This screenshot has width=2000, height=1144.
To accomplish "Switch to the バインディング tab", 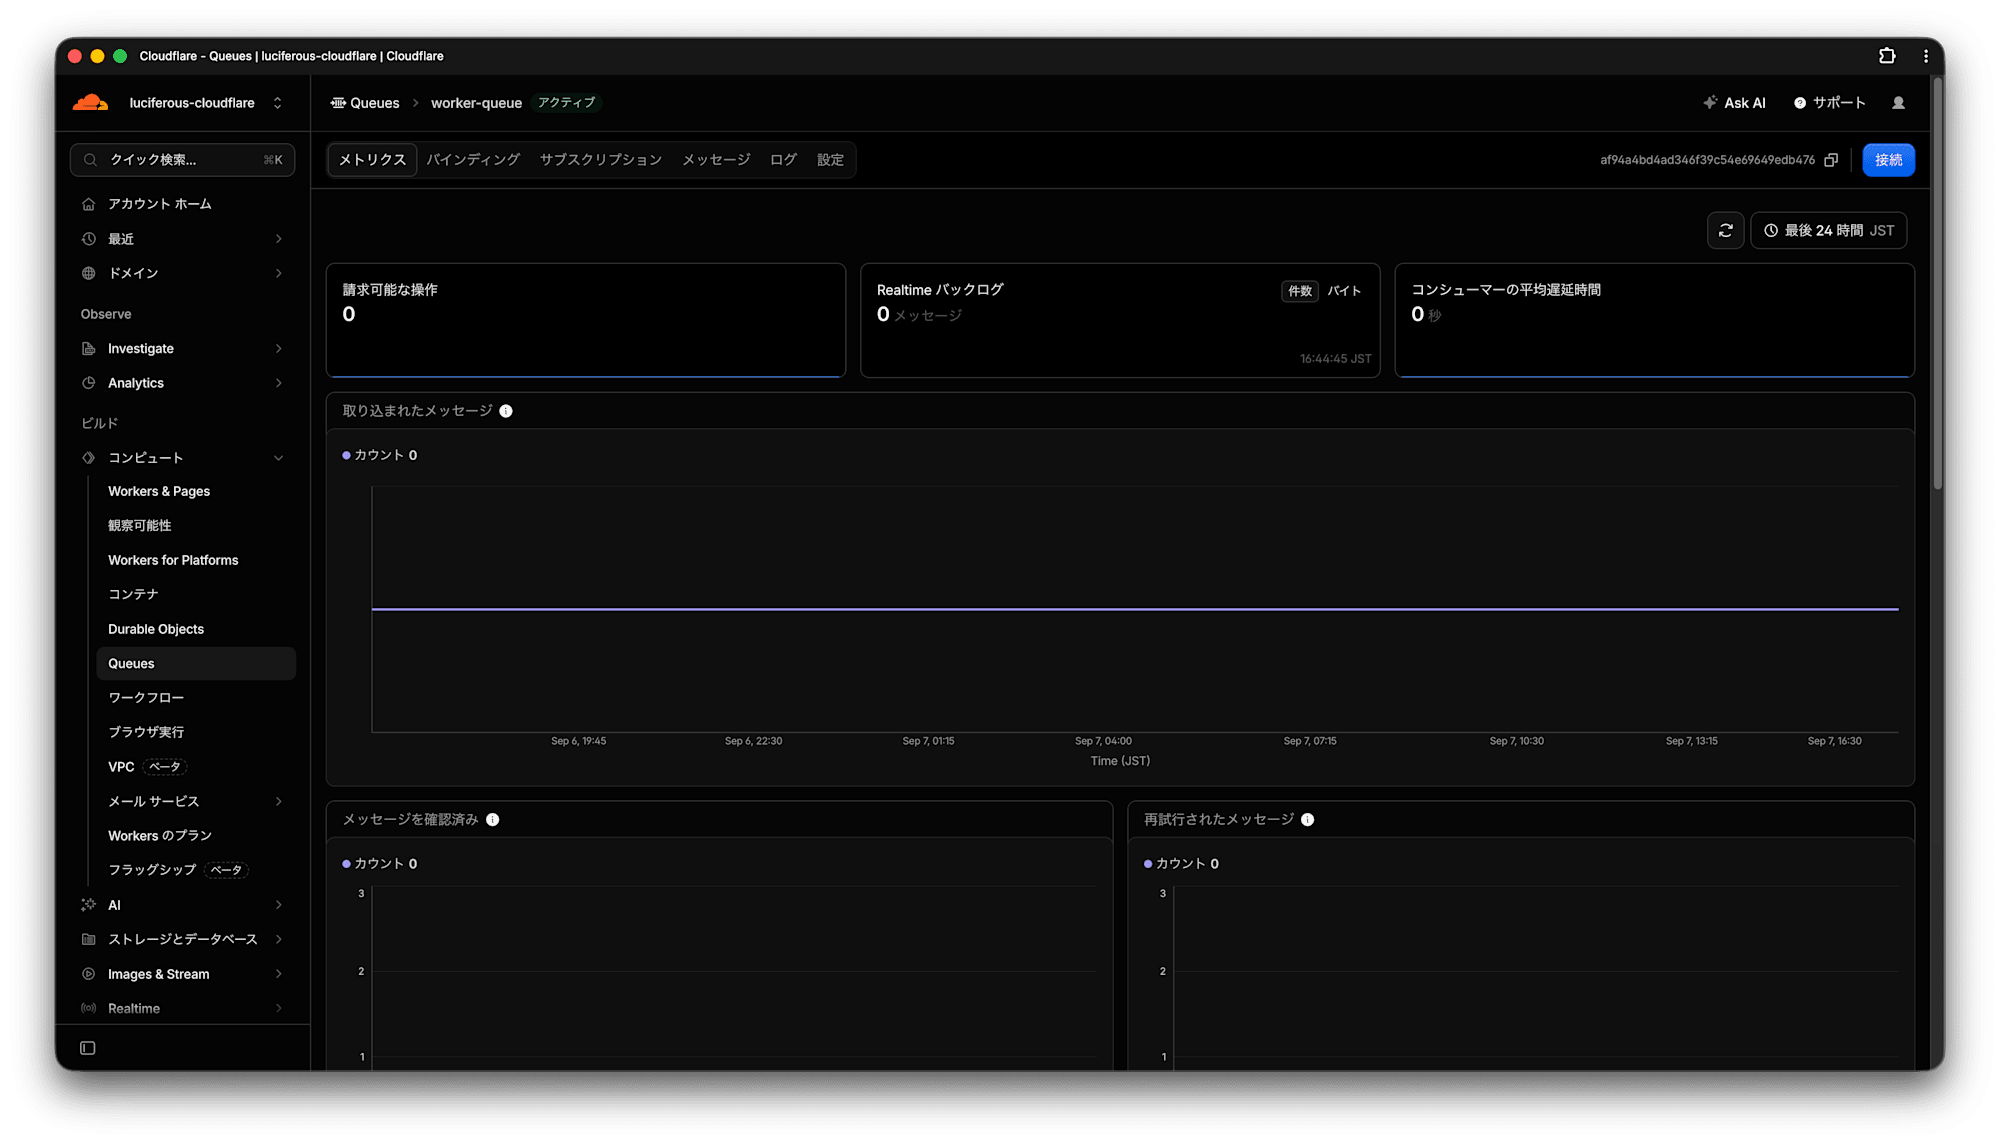I will pyautogui.click(x=473, y=160).
